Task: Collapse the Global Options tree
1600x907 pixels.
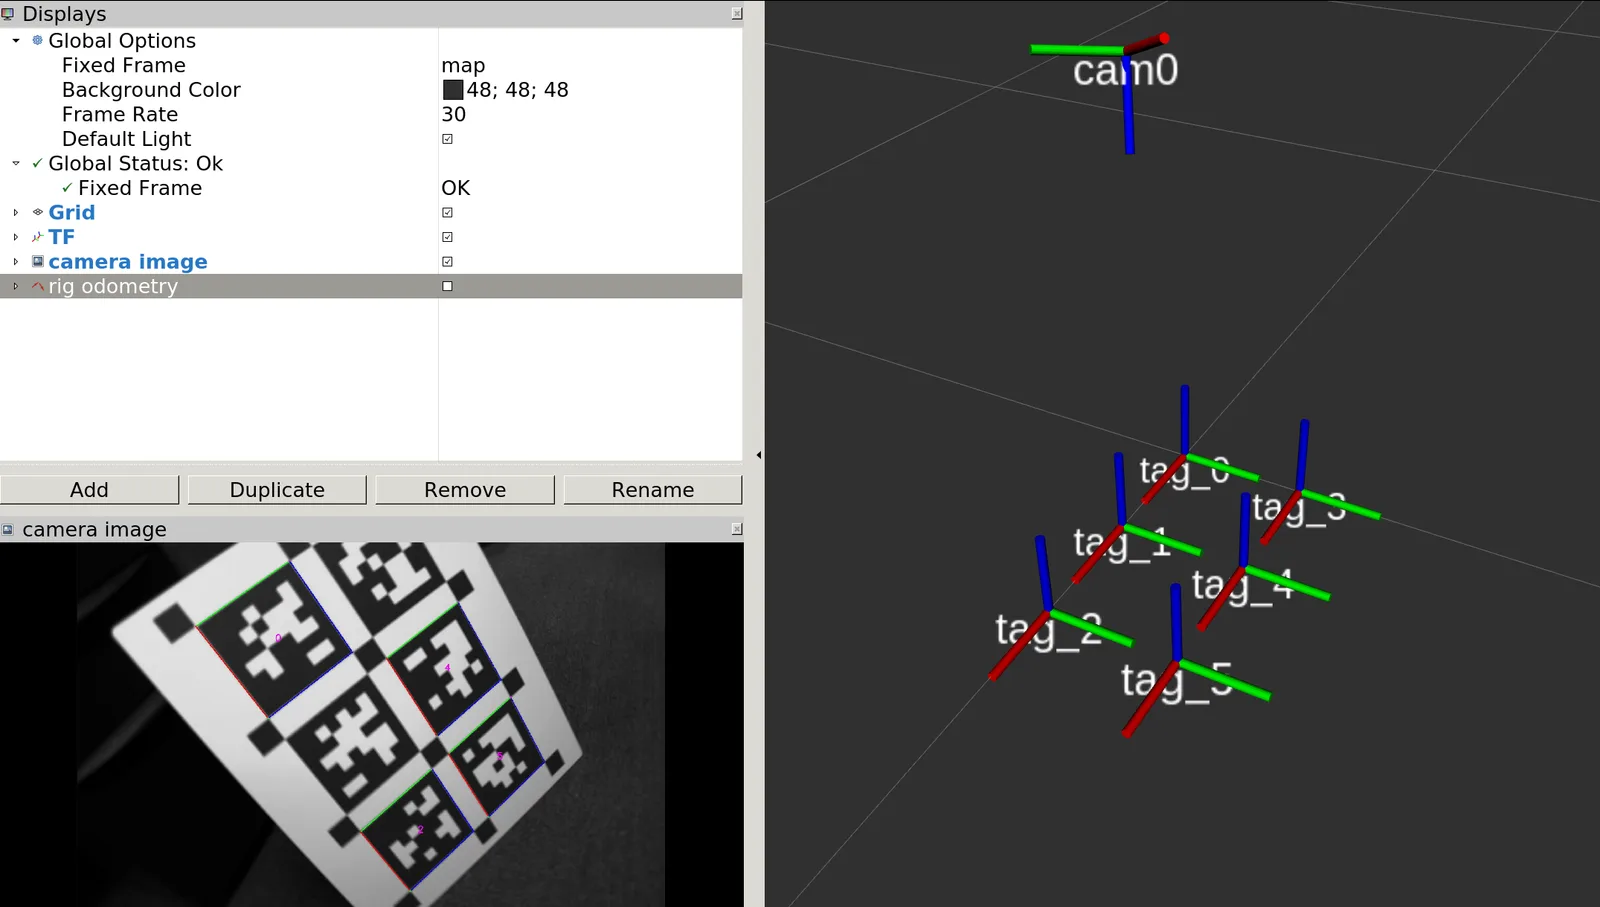Action: (x=16, y=41)
